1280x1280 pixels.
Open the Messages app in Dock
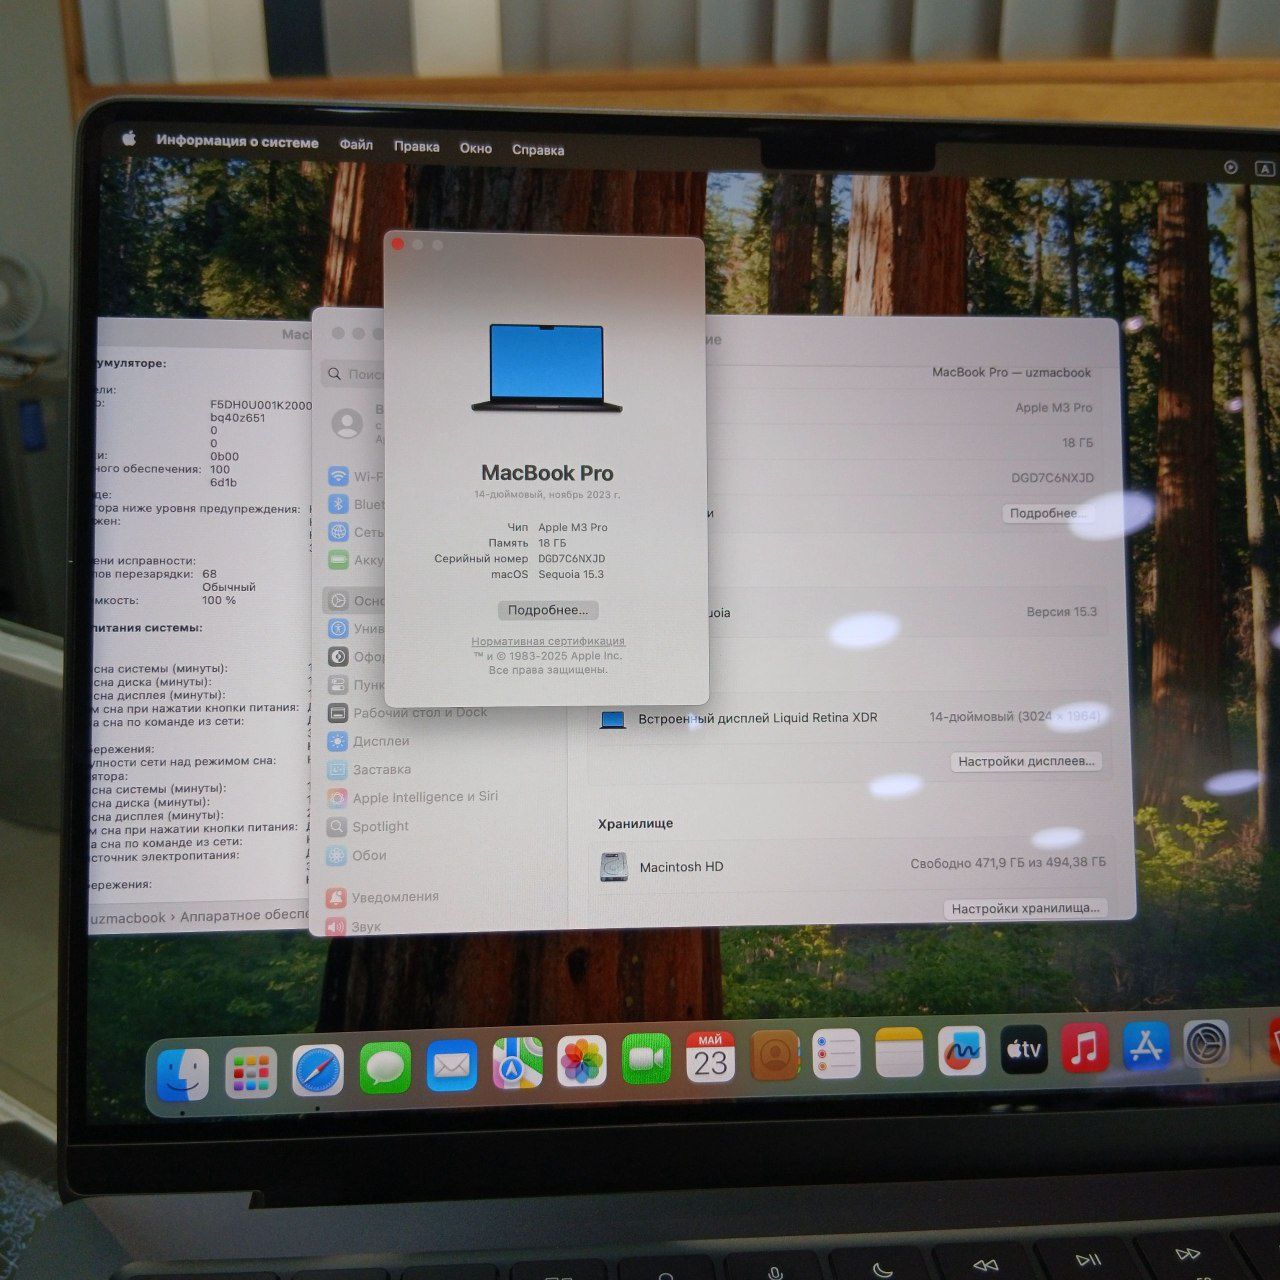[x=385, y=1069]
